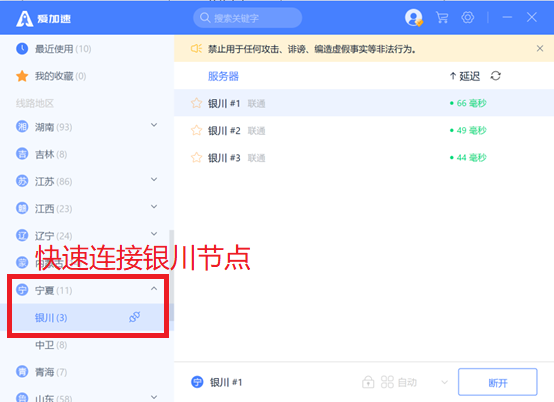
Task: Click the 赣 badge icon for 江西
Action: [x=22, y=208]
